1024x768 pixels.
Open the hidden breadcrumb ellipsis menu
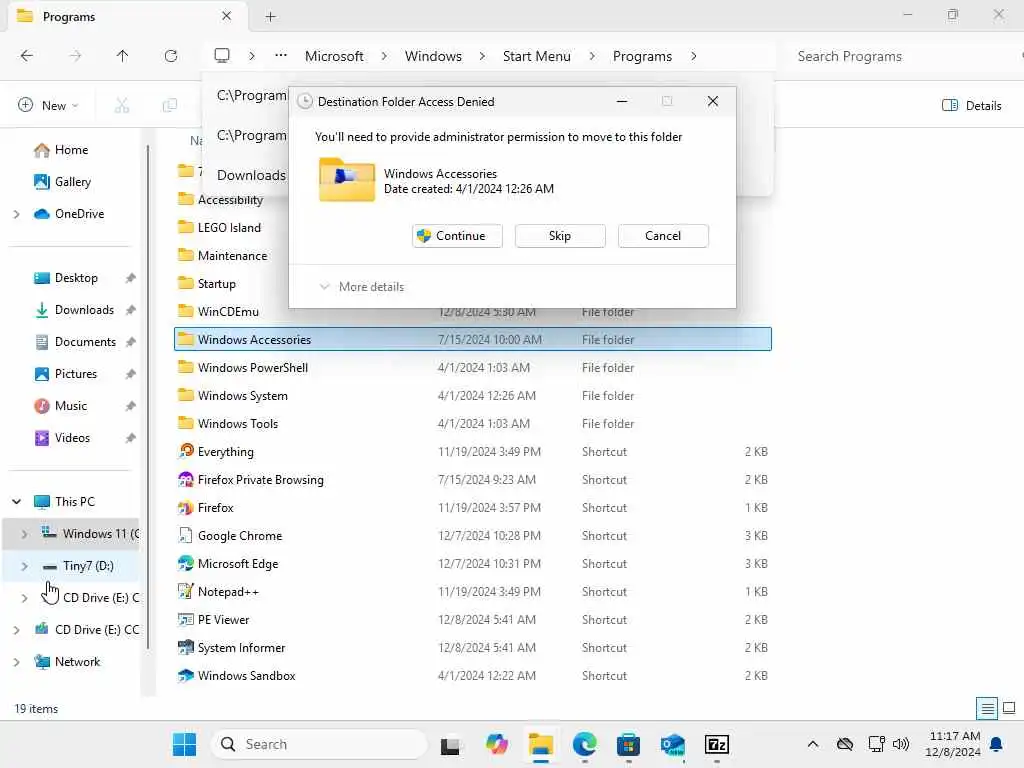[x=281, y=56]
